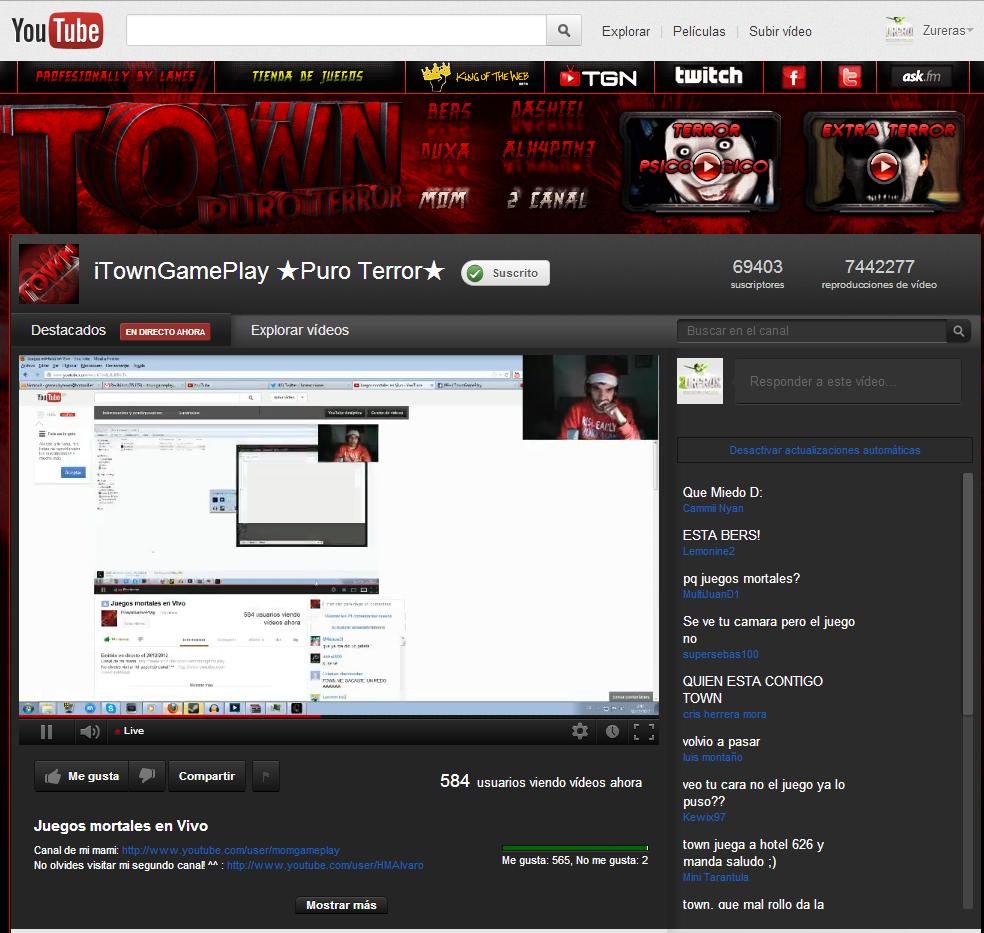Open video settings gear
984x933 pixels.
pyautogui.click(x=580, y=731)
